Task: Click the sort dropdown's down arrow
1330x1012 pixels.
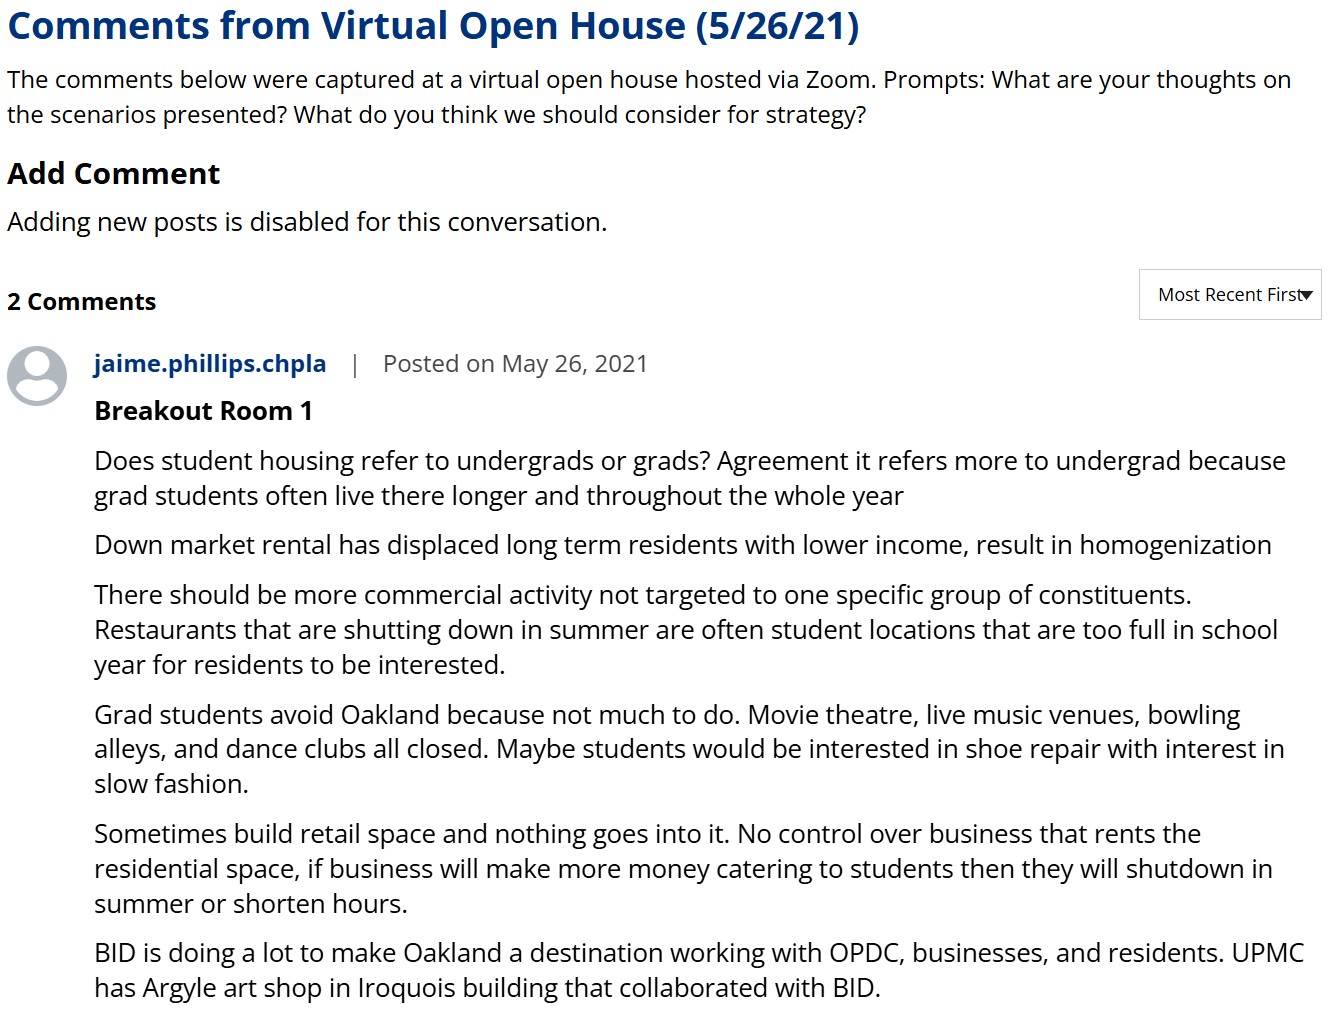Action: [1306, 295]
